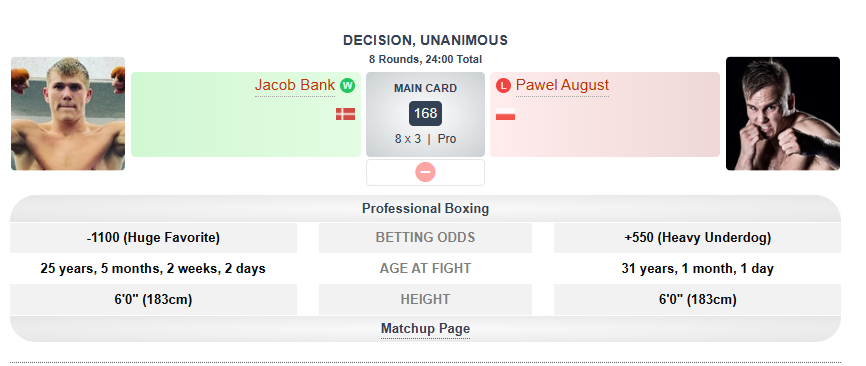Image resolution: width=866 pixels, height=366 pixels.
Task: Open the Matchup Page link
Action: (425, 329)
